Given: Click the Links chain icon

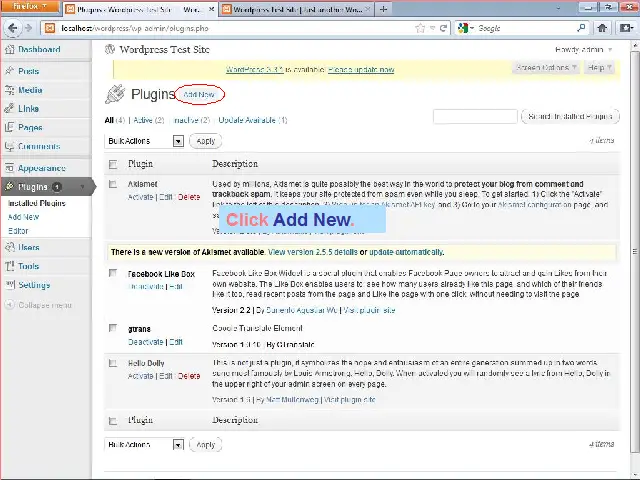Looking at the screenshot, I should pos(9,109).
